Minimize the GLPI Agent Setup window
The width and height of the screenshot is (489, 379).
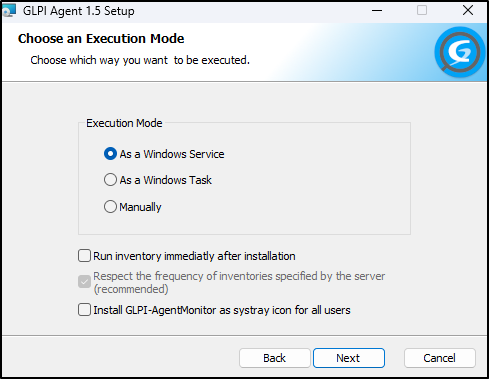(377, 11)
